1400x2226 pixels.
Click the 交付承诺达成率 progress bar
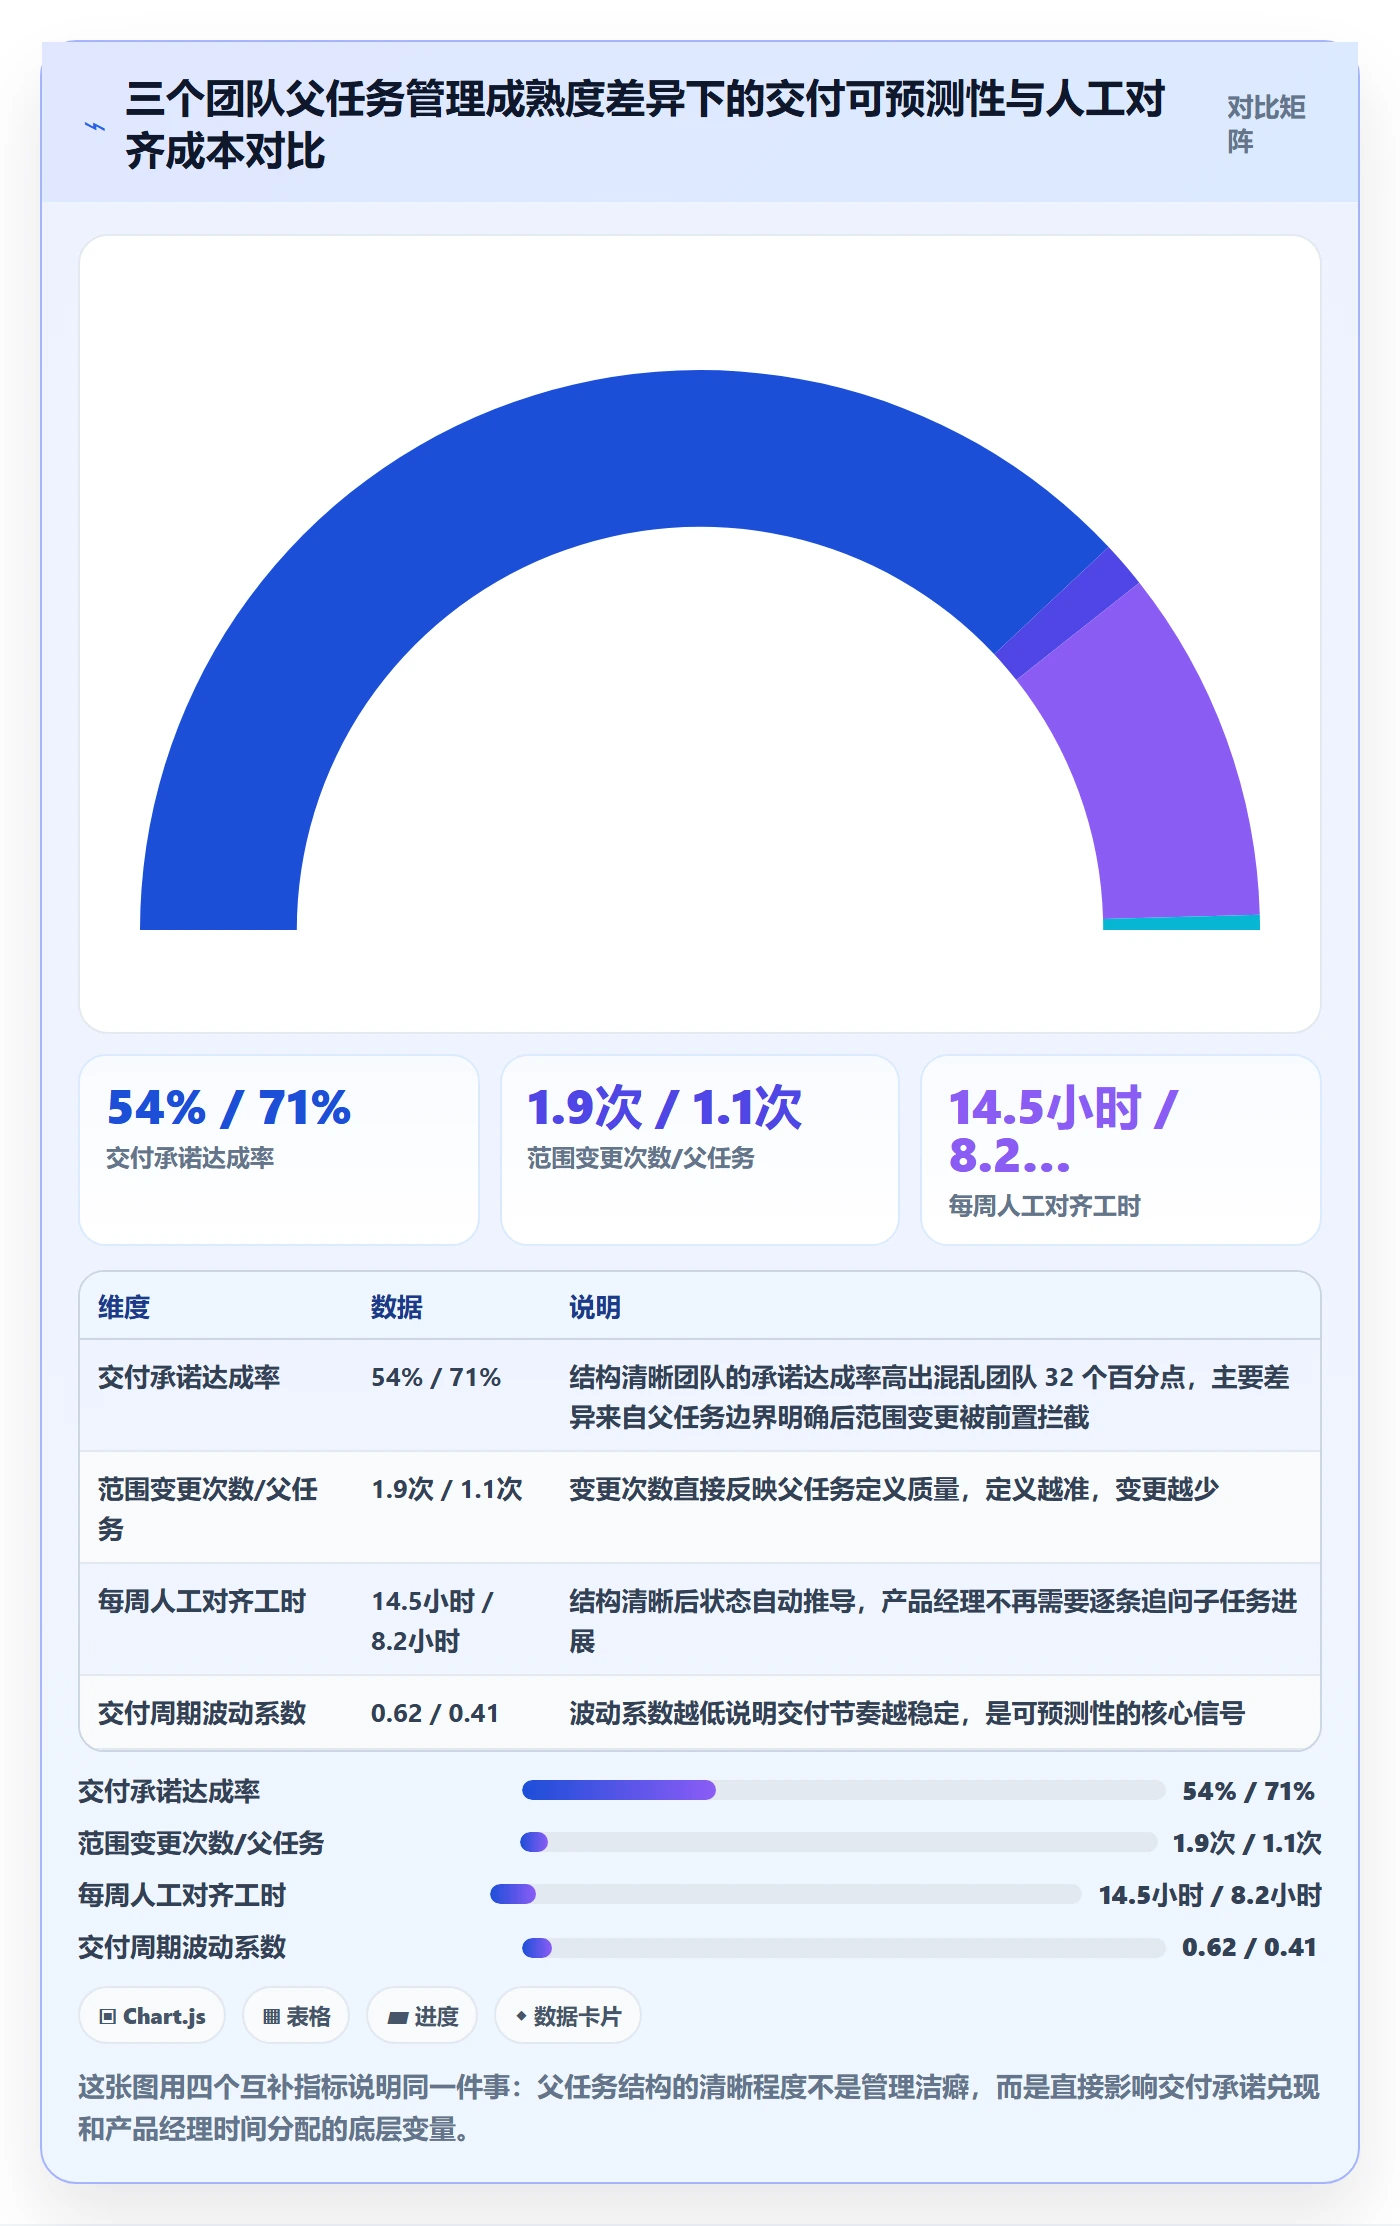843,1790
